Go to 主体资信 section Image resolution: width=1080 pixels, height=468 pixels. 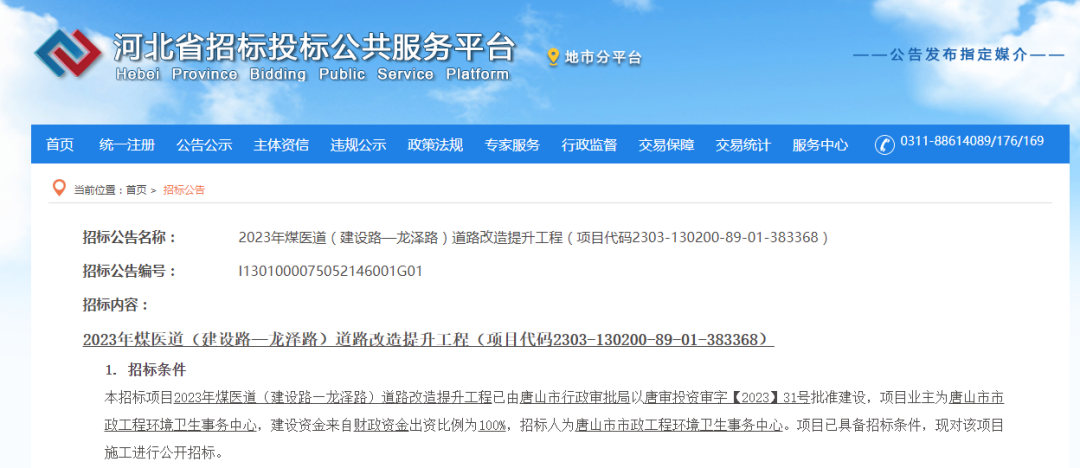[281, 145]
